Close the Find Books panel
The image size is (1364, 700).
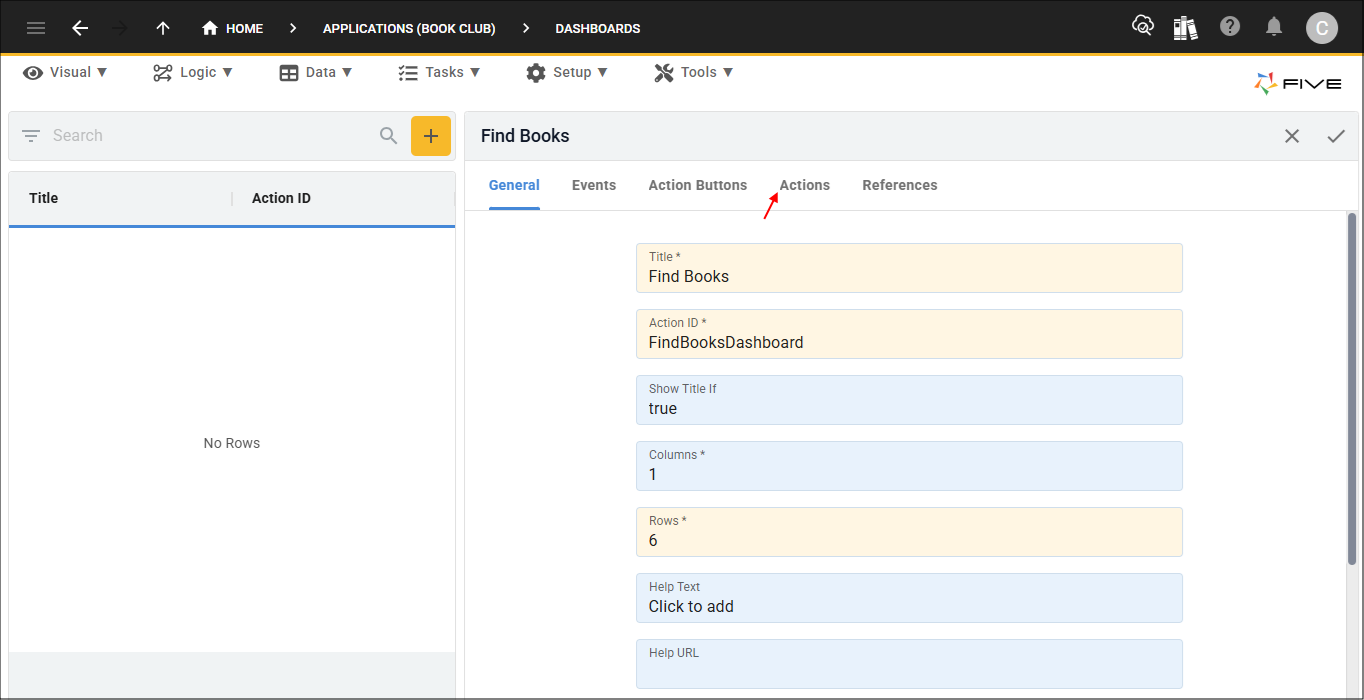point(1291,135)
